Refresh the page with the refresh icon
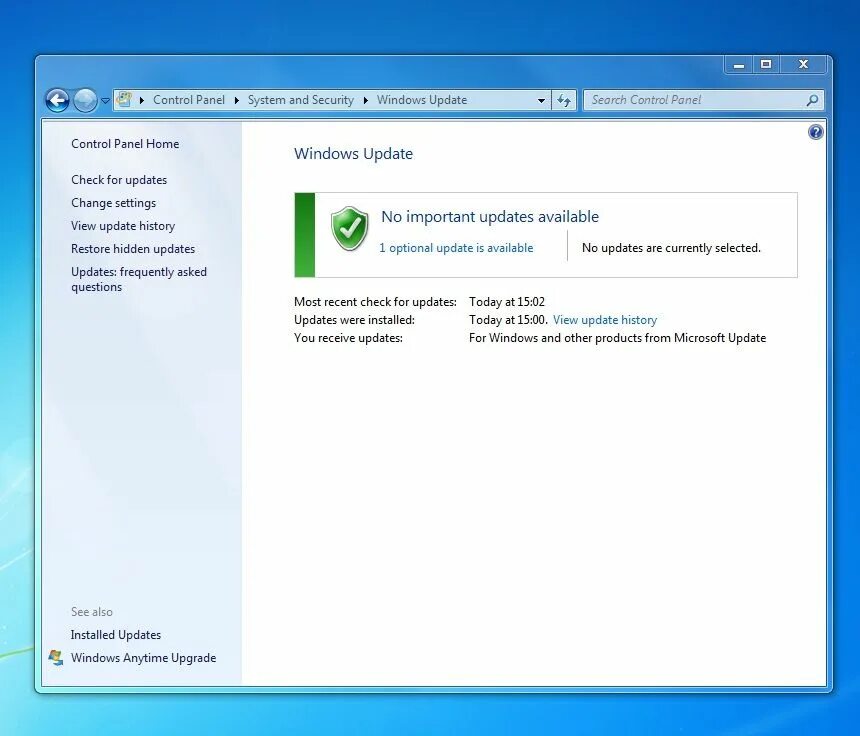The width and height of the screenshot is (860, 736). pyautogui.click(x=564, y=100)
